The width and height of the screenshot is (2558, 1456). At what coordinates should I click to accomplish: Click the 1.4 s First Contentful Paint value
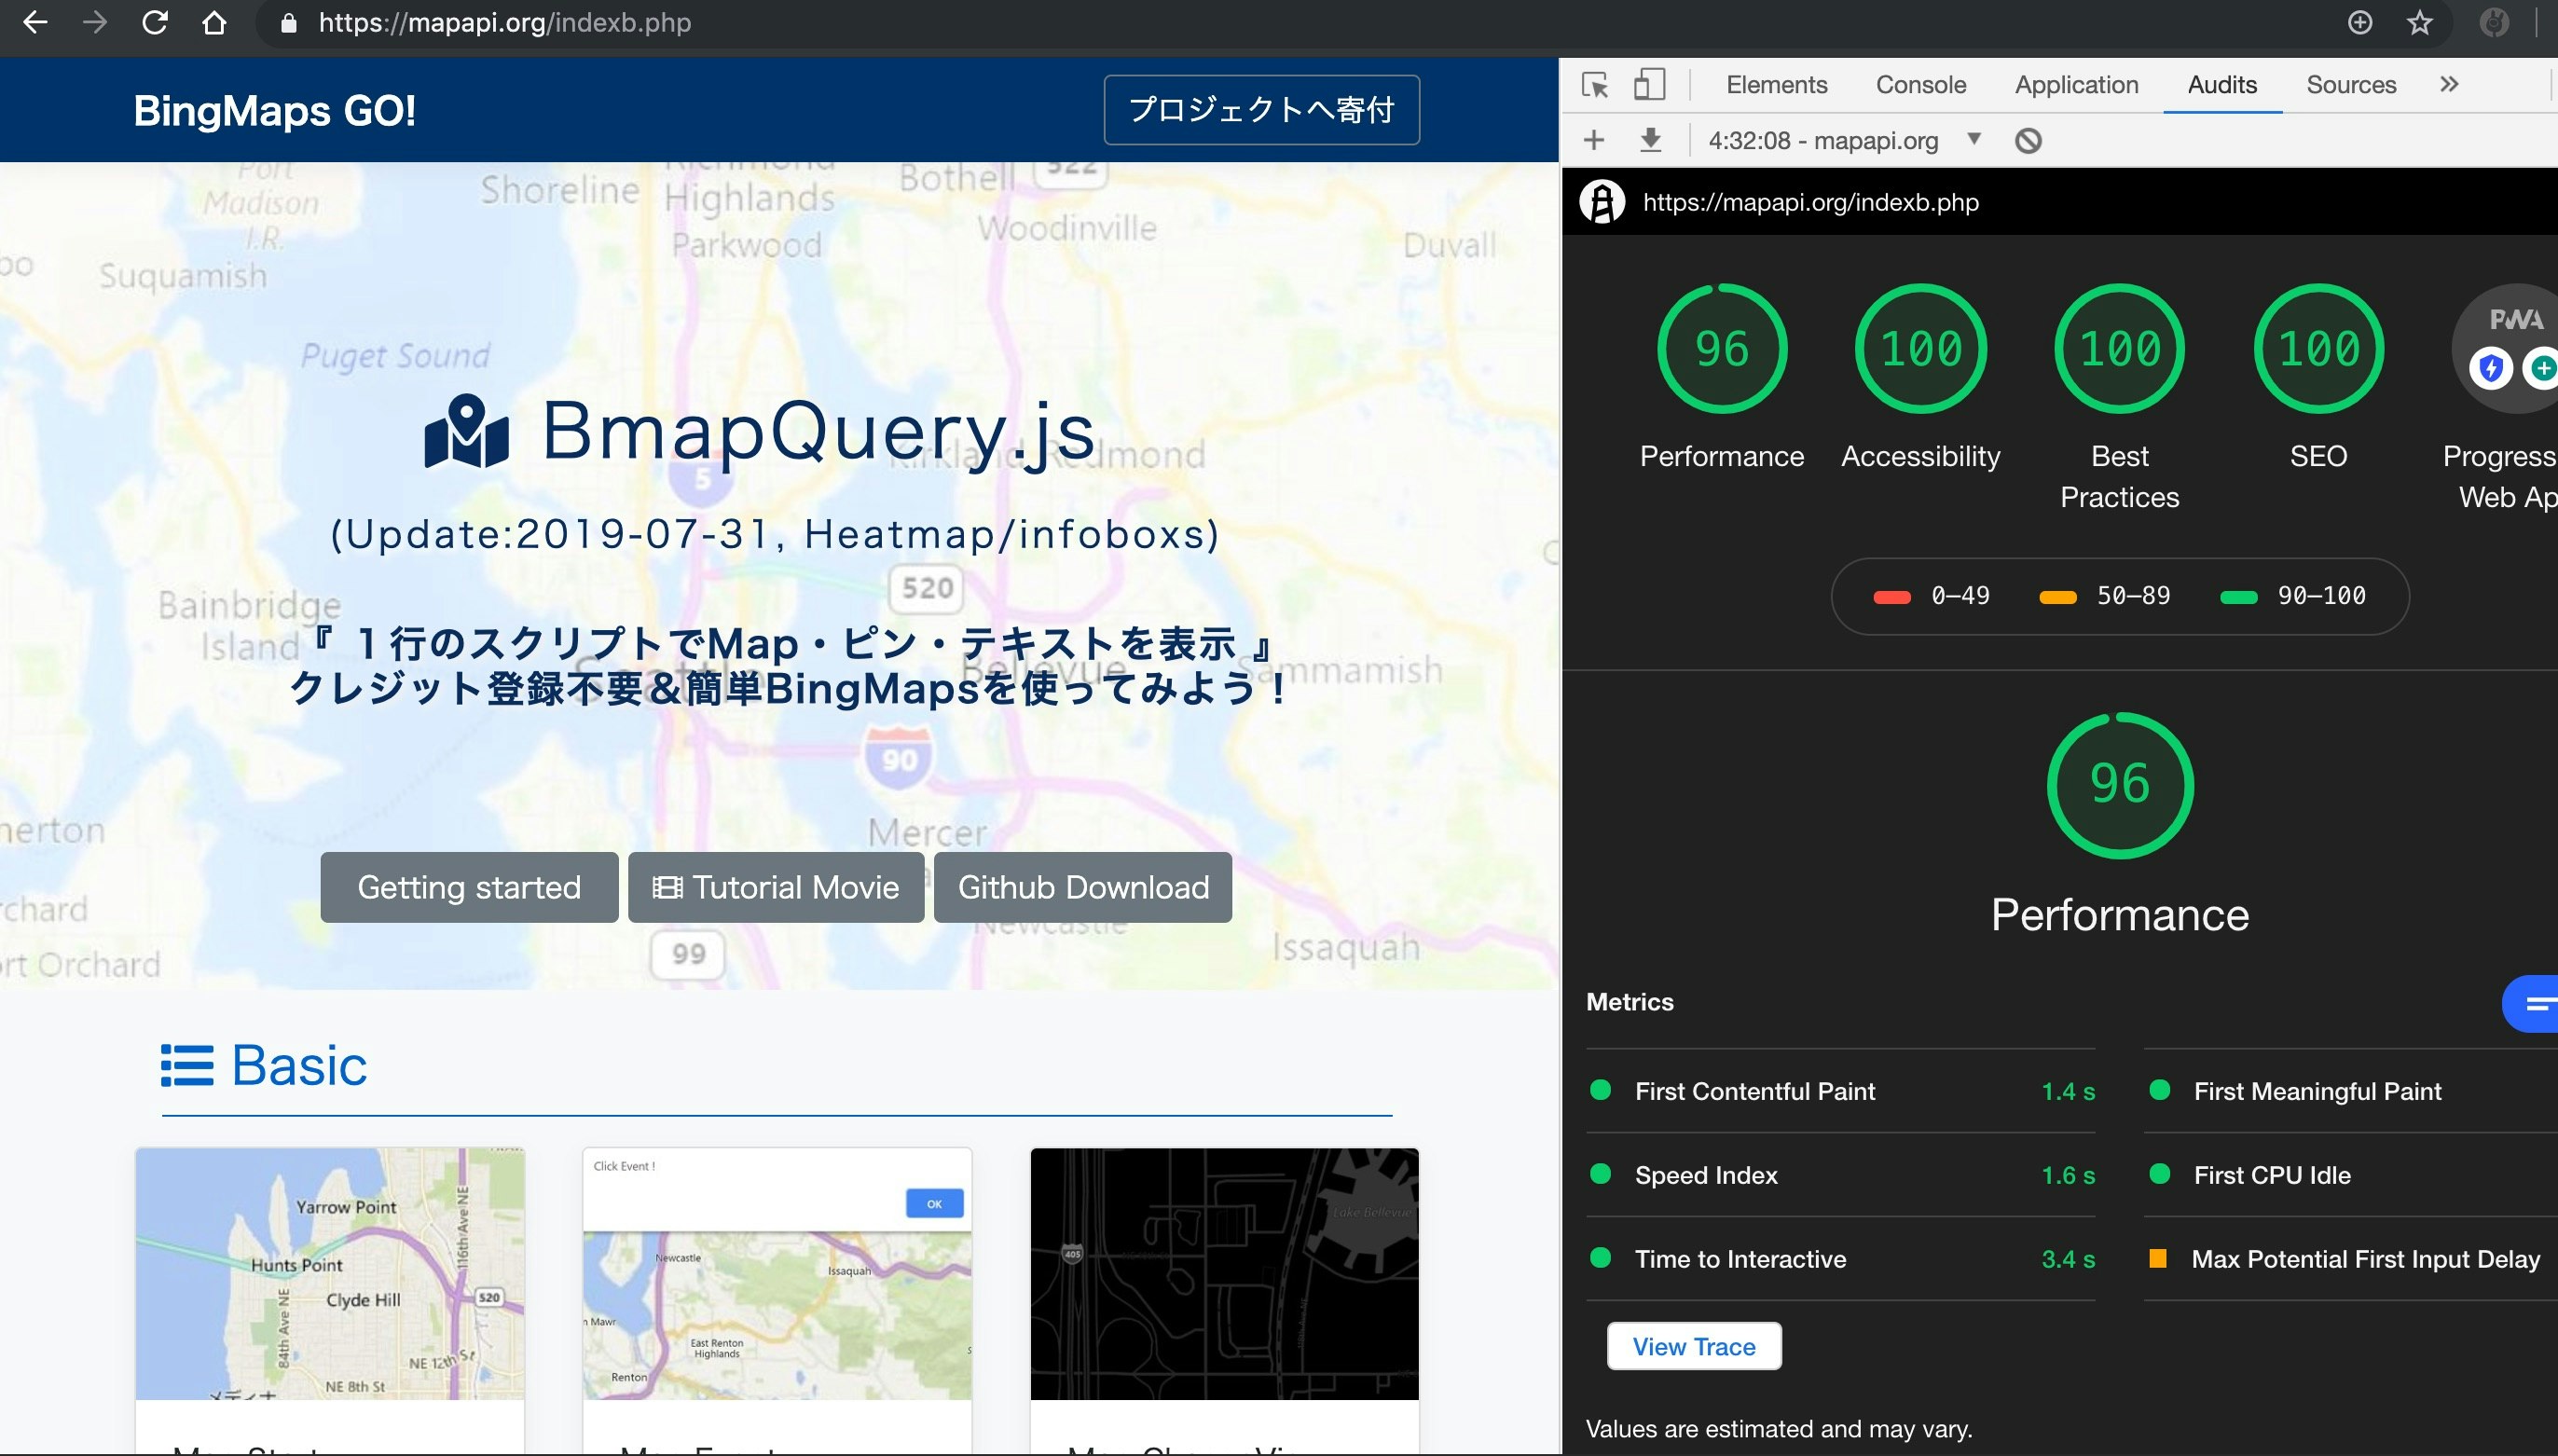pos(2068,1091)
